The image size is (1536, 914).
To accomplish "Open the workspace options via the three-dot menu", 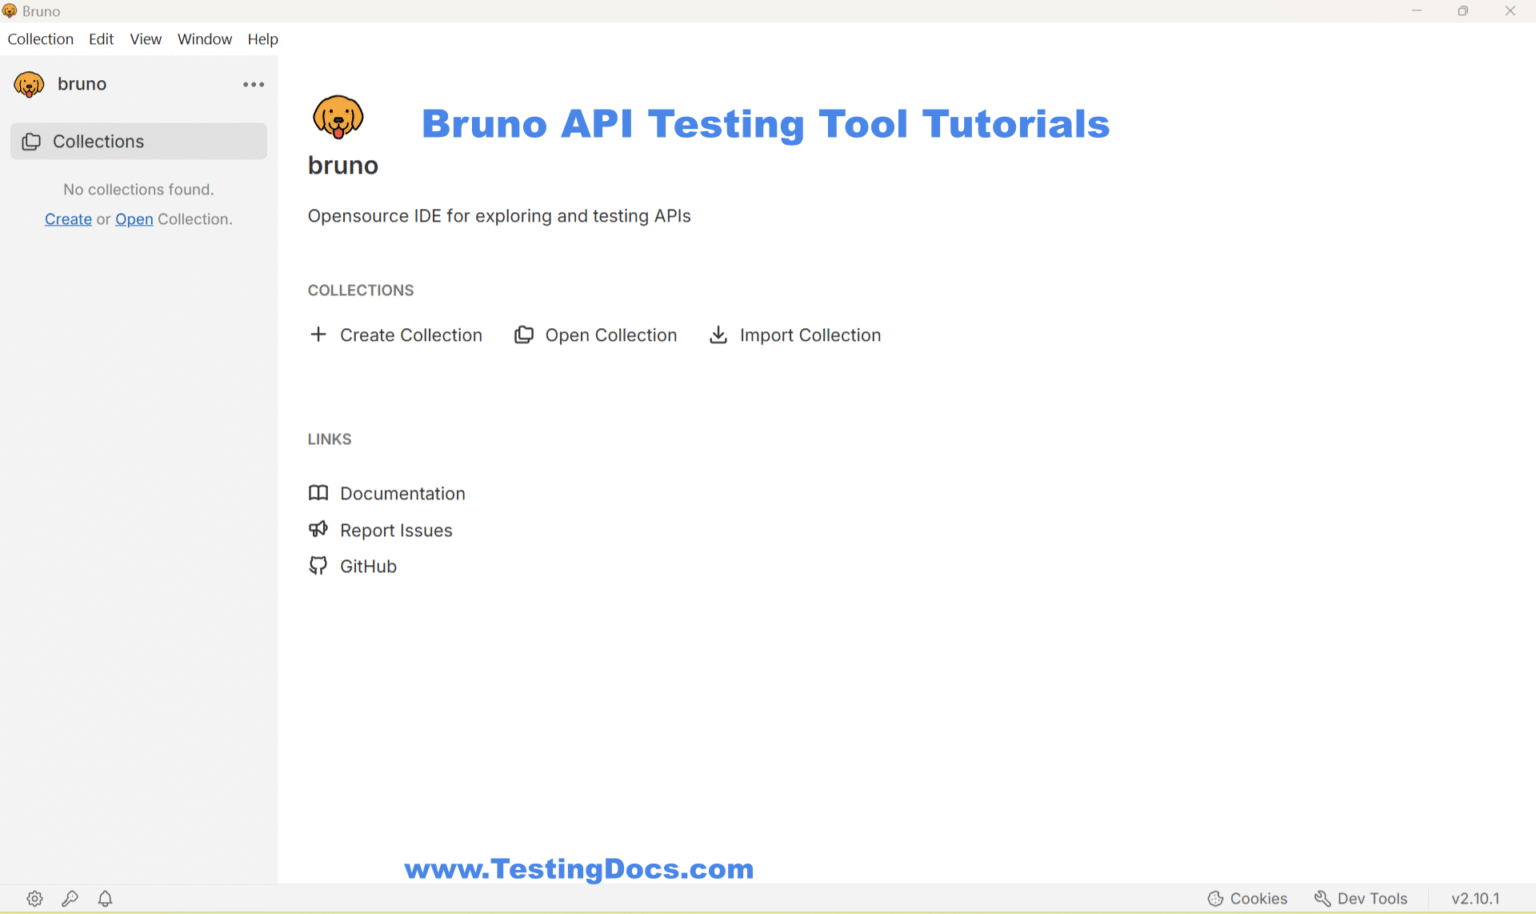I will tap(253, 84).
